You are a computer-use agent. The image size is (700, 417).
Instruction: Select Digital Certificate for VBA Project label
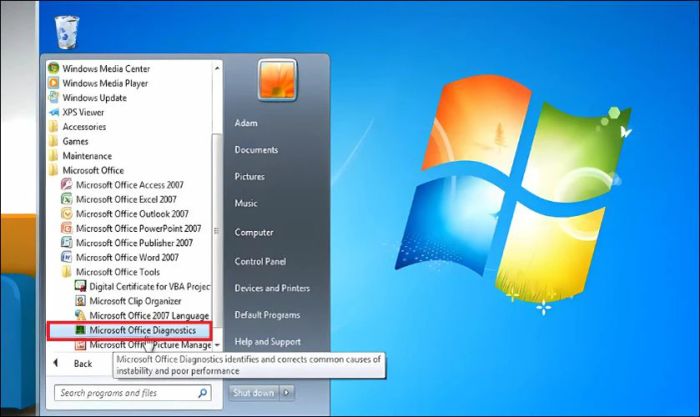150,286
